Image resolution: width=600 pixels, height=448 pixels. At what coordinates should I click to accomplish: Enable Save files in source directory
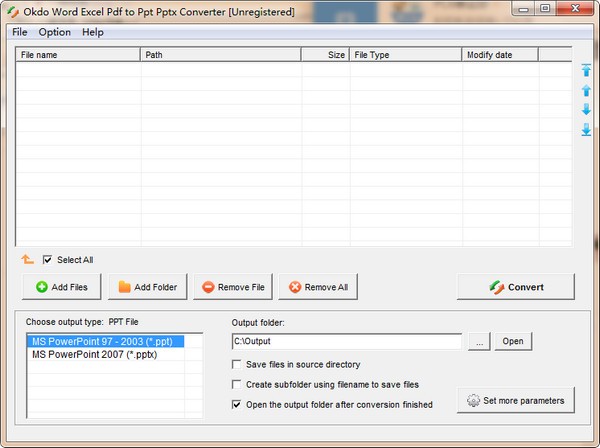(236, 364)
